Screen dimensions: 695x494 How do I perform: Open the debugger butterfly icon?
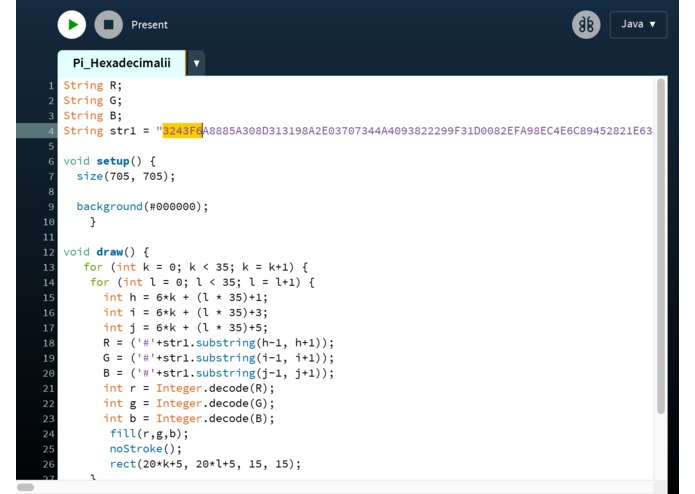(586, 24)
